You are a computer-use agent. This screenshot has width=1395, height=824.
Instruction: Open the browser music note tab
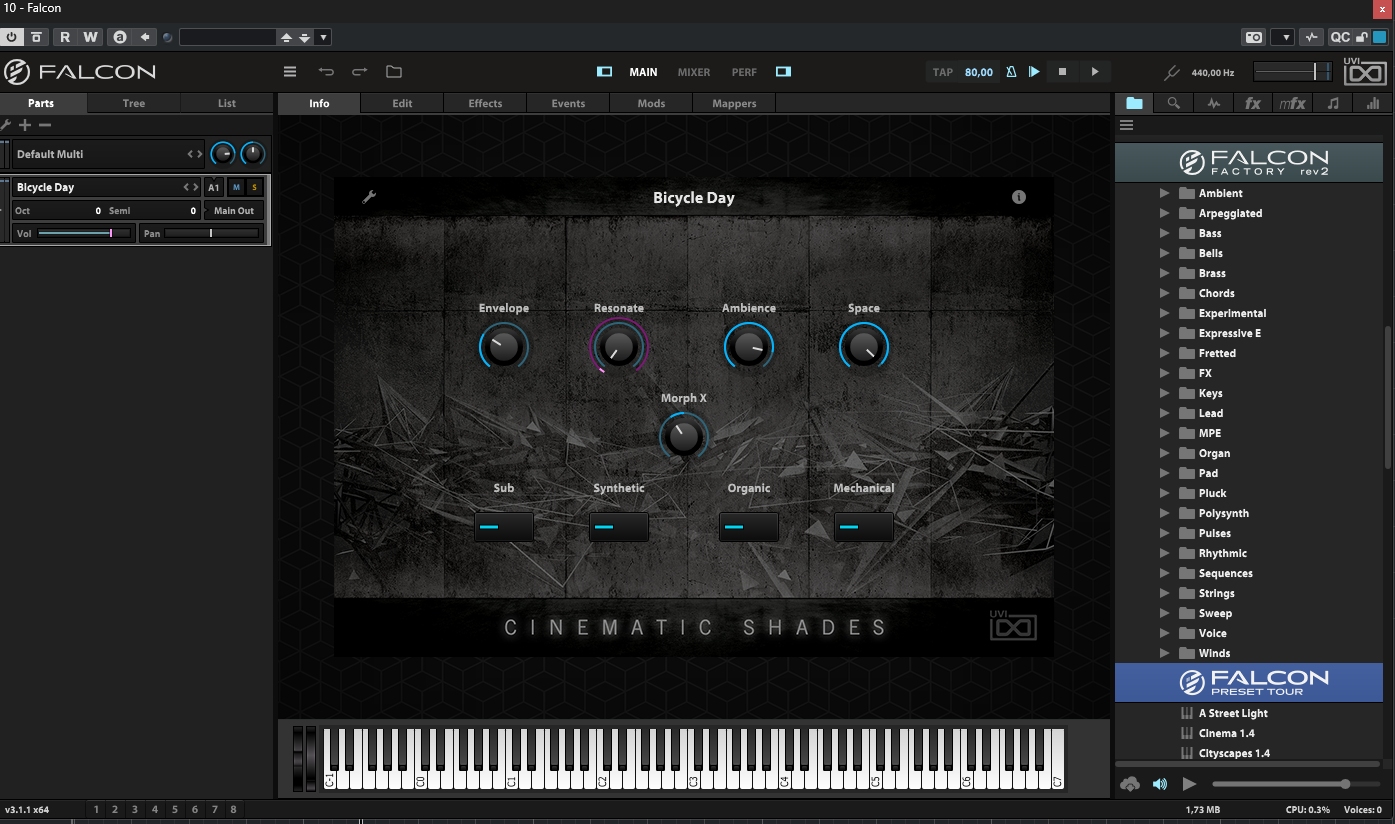1333,103
